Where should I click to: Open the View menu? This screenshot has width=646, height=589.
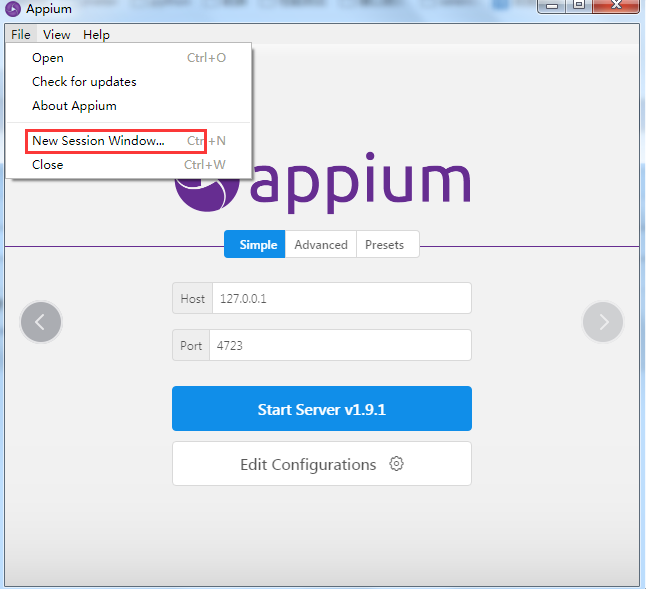coord(57,35)
